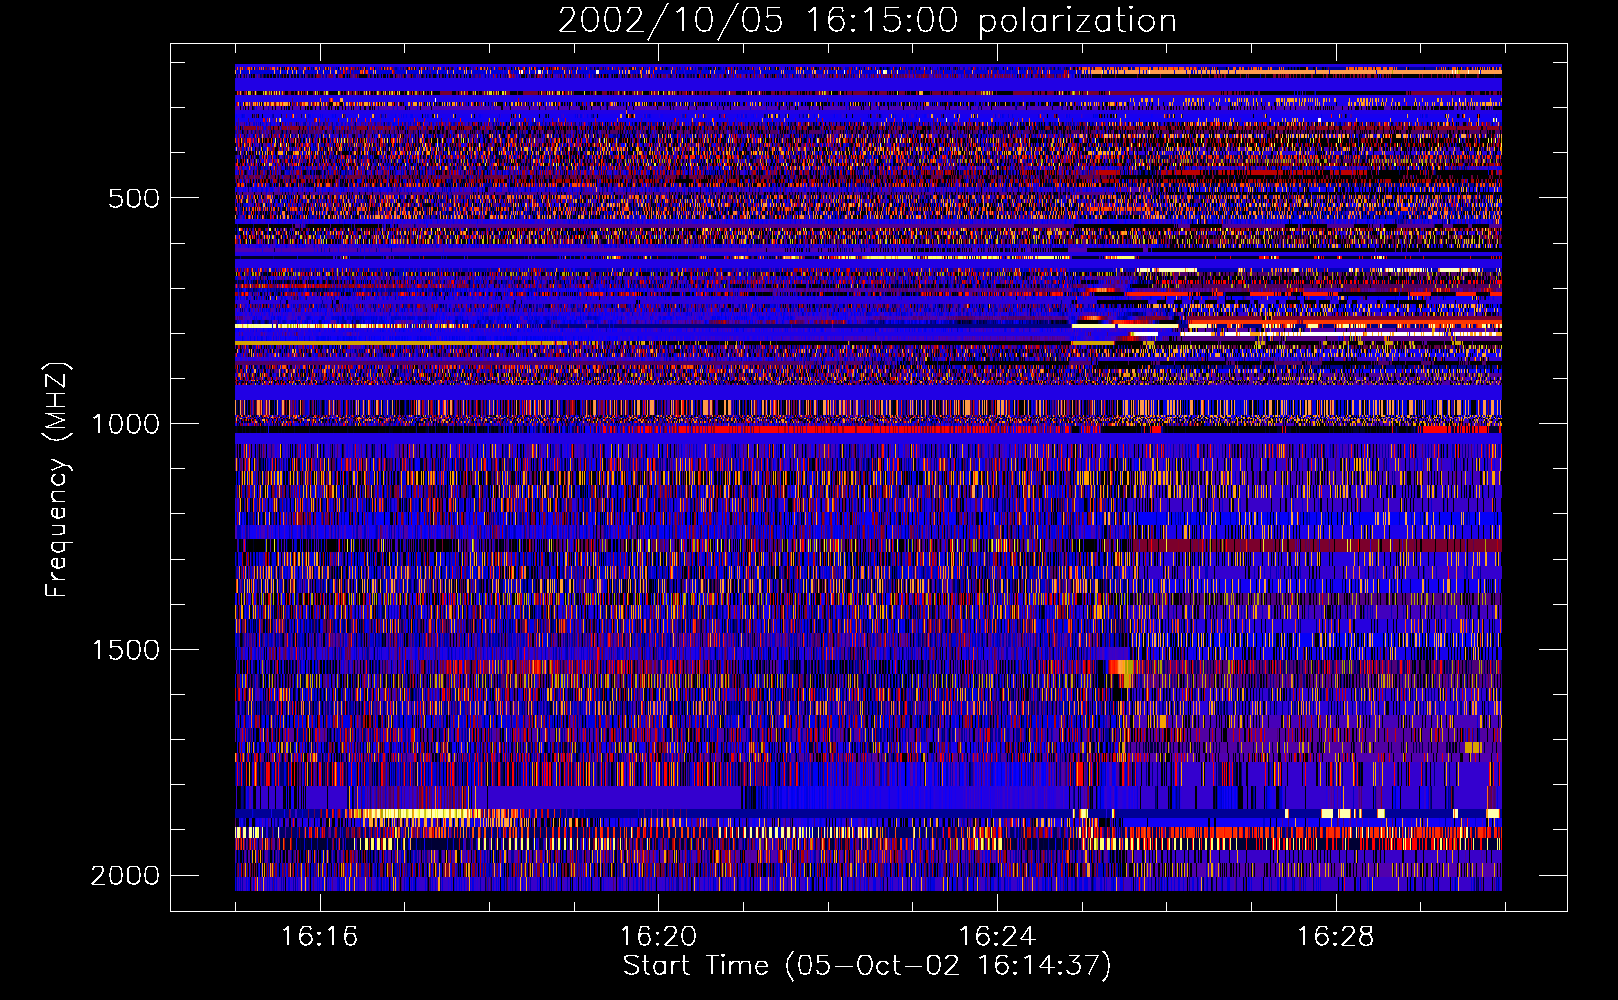Click the 16:16 time tick label
Screen dimensions: 1618x1000
[319, 937]
